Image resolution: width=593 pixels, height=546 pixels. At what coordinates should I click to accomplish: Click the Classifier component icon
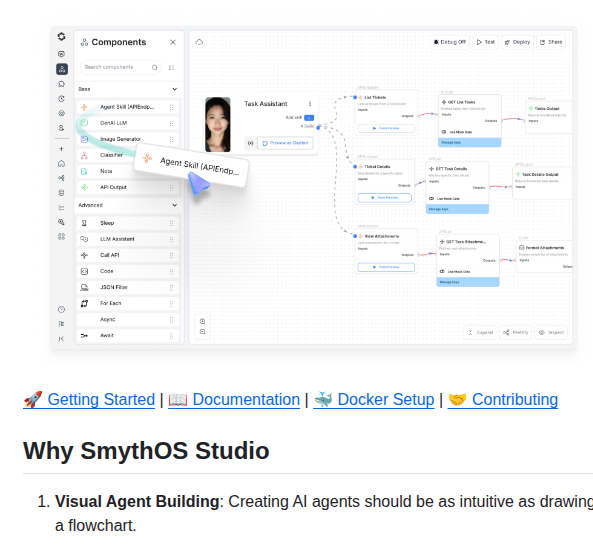[x=84, y=155]
